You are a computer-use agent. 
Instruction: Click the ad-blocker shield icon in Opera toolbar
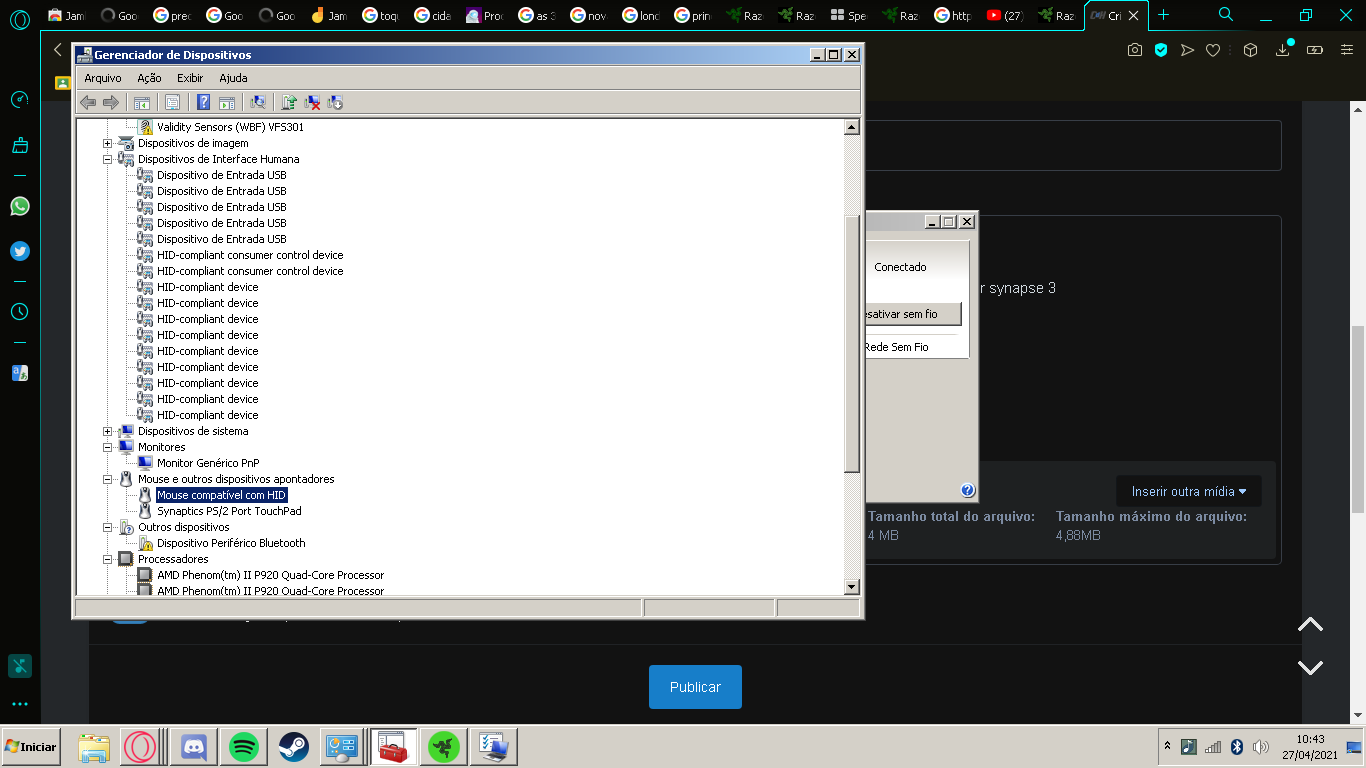click(x=1161, y=50)
